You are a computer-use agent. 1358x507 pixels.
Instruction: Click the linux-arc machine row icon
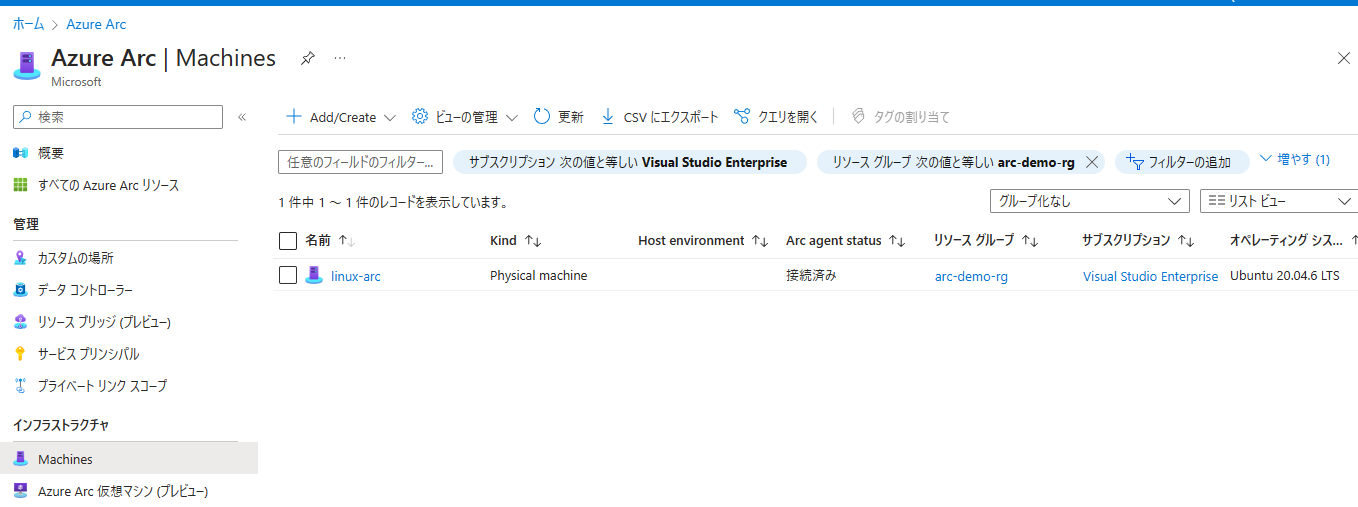coord(314,275)
